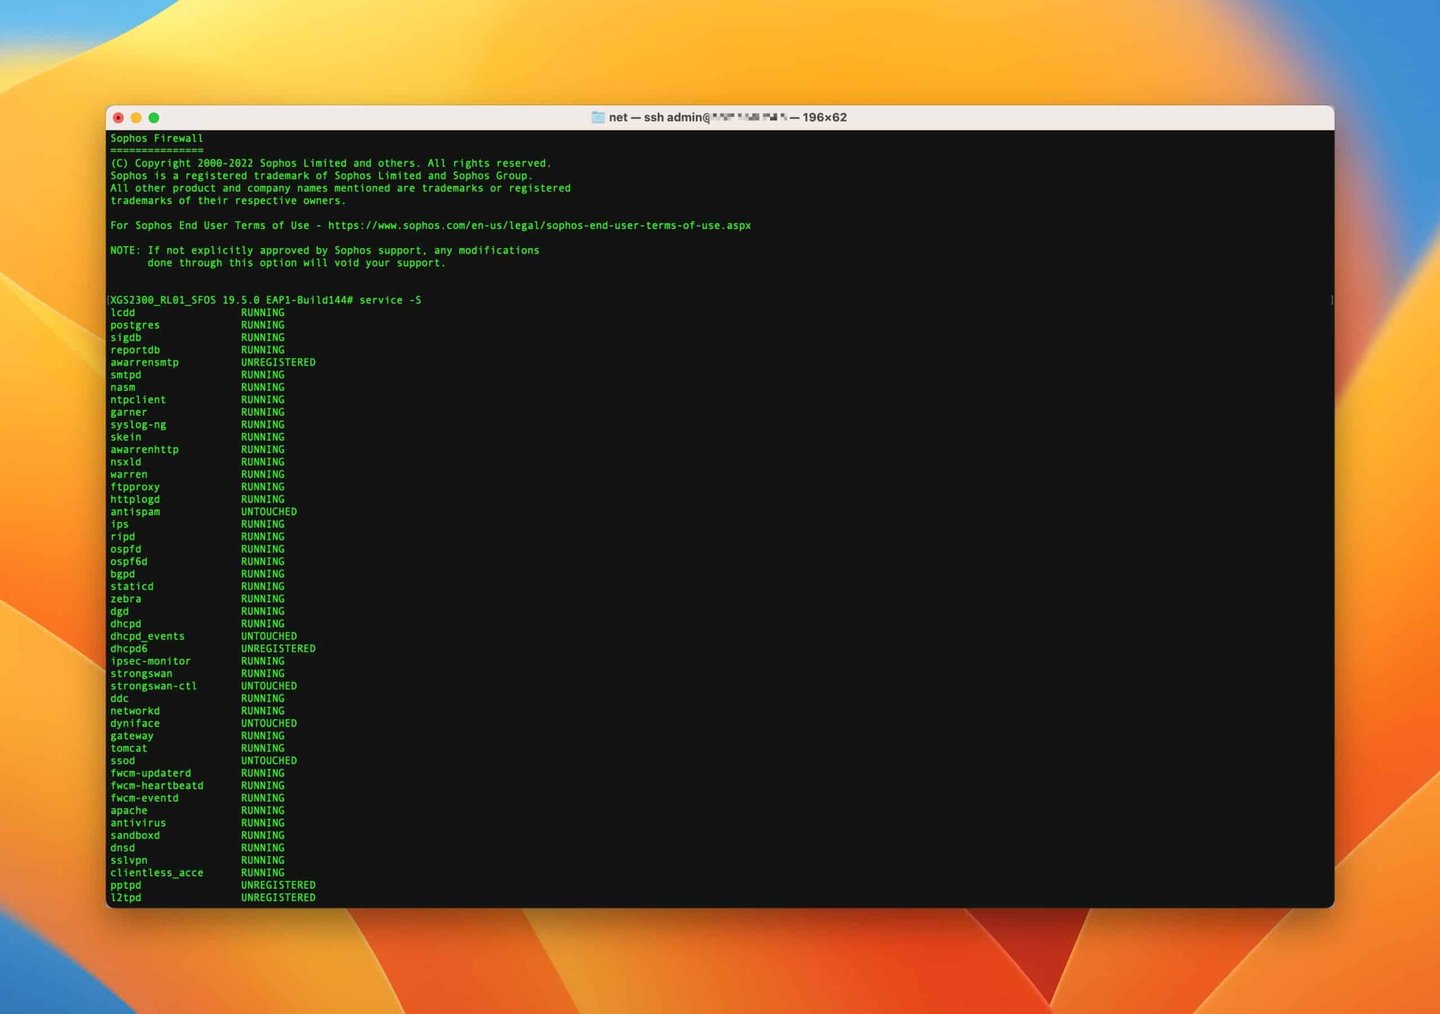This screenshot has height=1014, width=1440.
Task: Select the 'syslog-ng' service entry
Action: 138,425
